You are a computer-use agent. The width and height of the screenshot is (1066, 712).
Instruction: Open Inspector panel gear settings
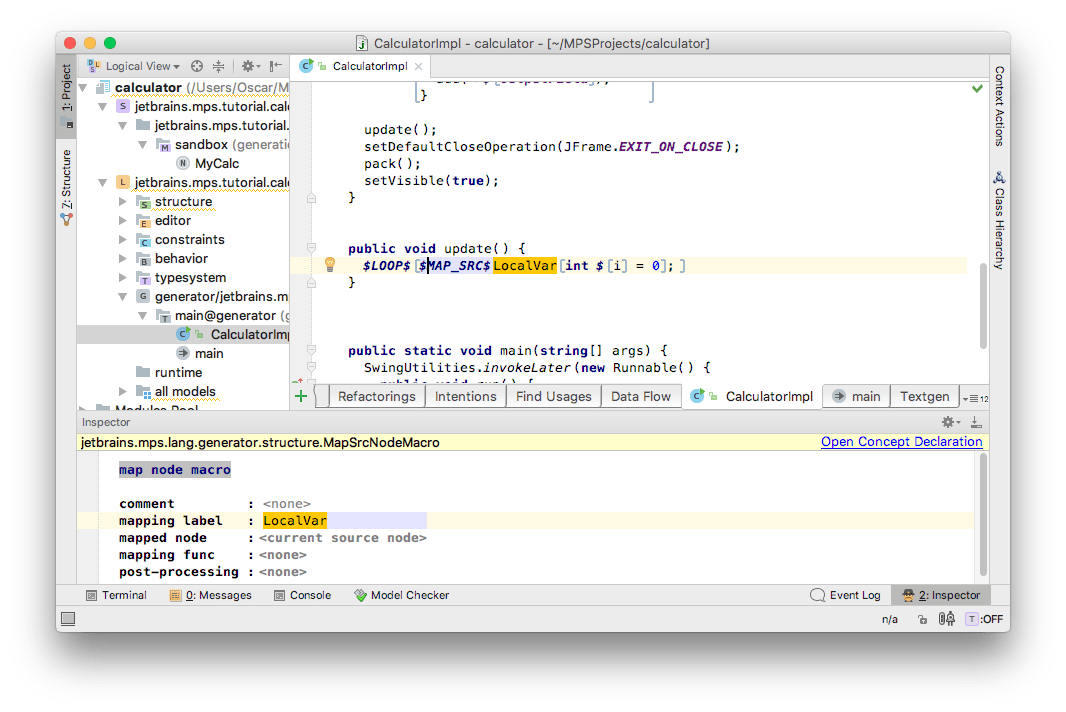(948, 422)
